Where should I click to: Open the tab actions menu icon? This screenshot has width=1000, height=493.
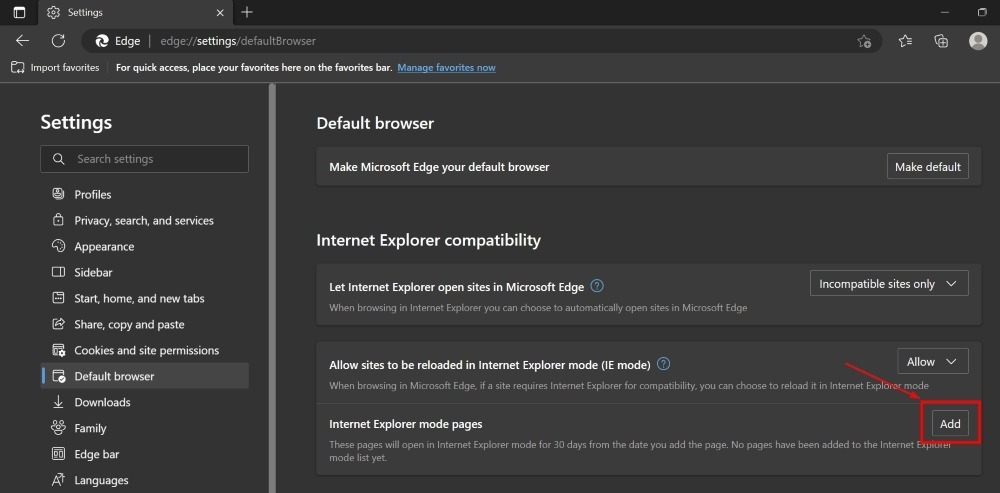coord(19,12)
